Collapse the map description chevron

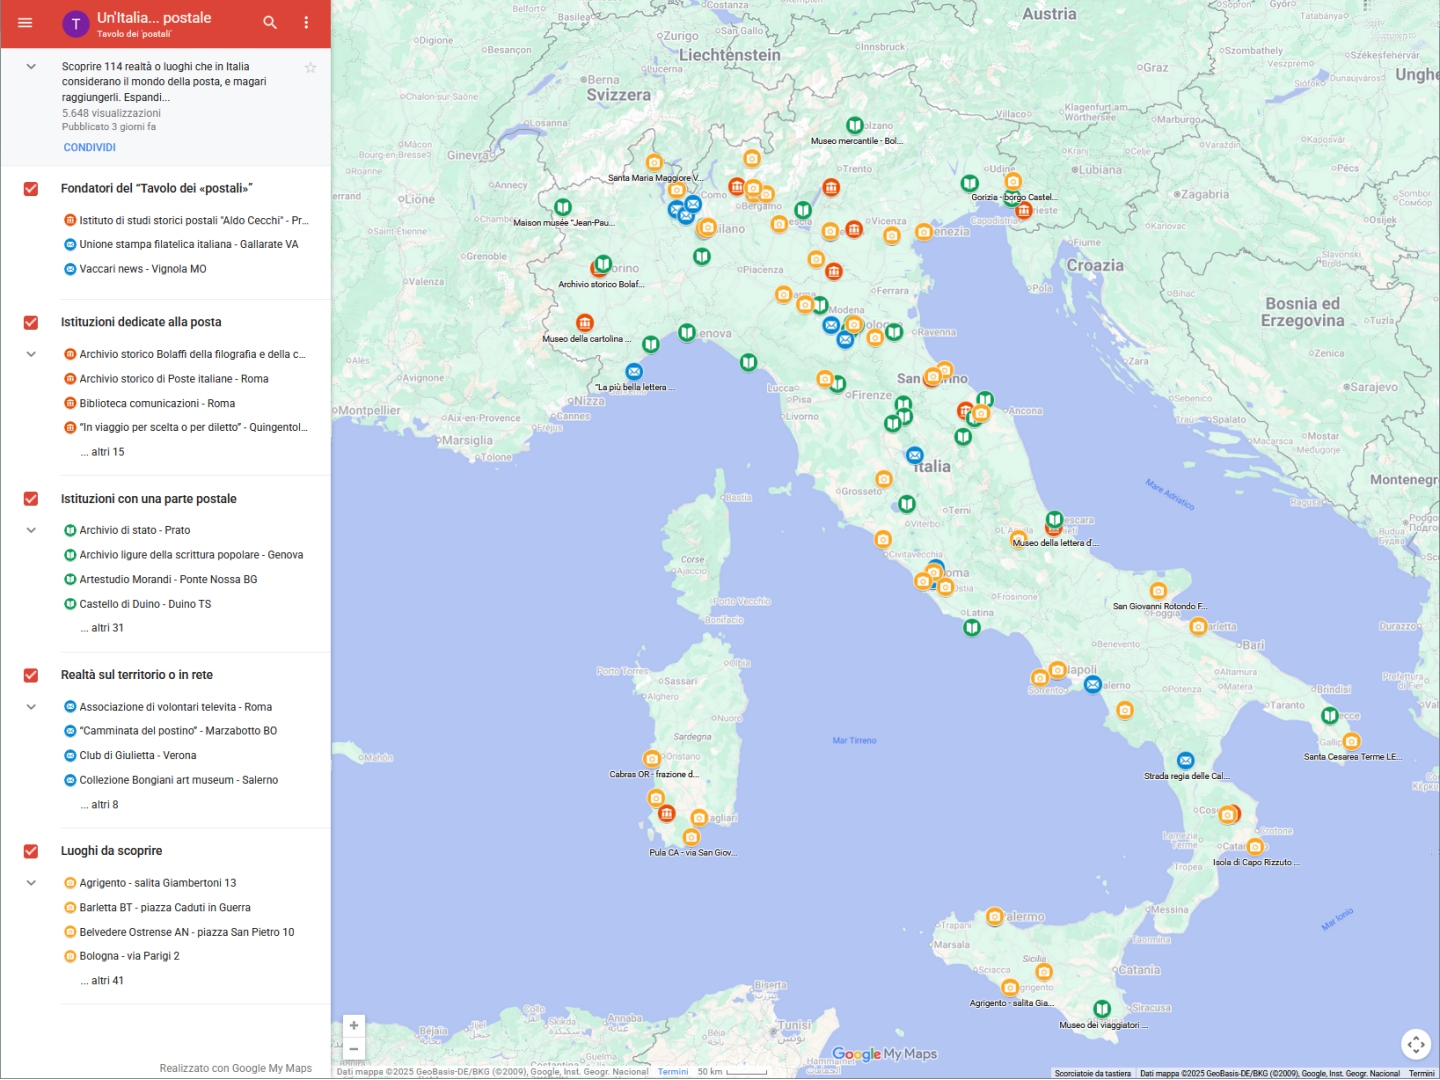coord(31,67)
